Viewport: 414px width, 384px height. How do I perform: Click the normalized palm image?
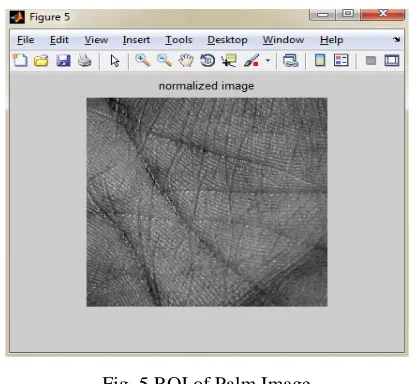click(x=207, y=202)
